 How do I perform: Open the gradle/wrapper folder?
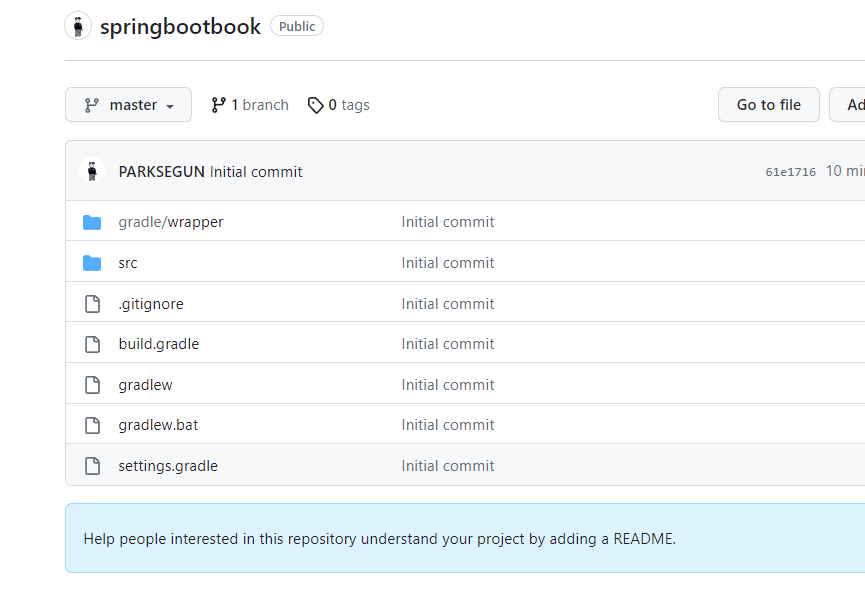[170, 222]
